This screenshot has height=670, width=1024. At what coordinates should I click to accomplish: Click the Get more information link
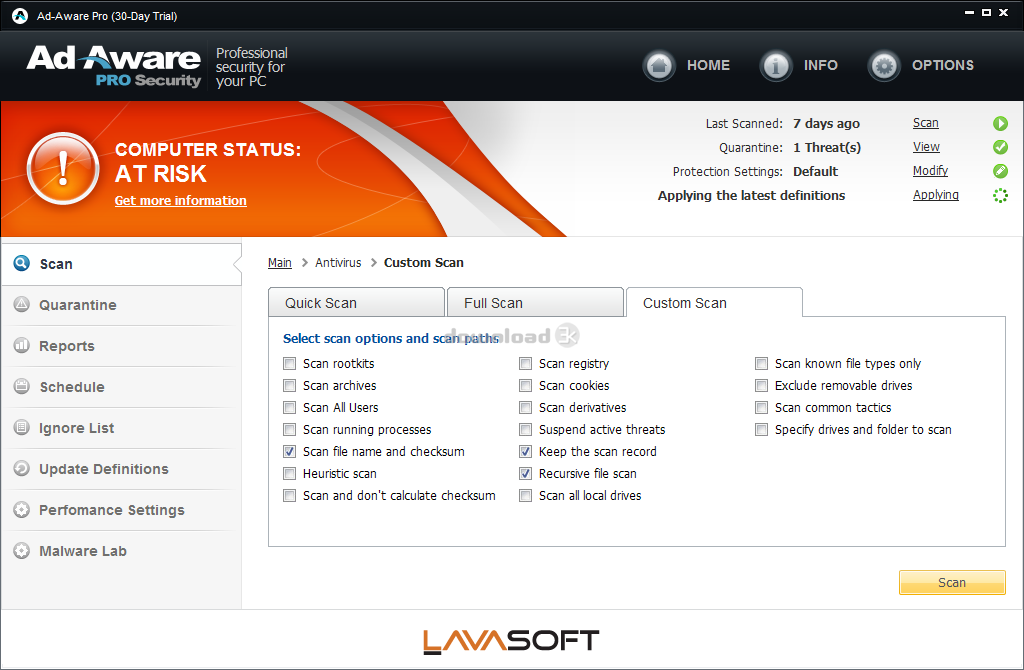click(181, 200)
